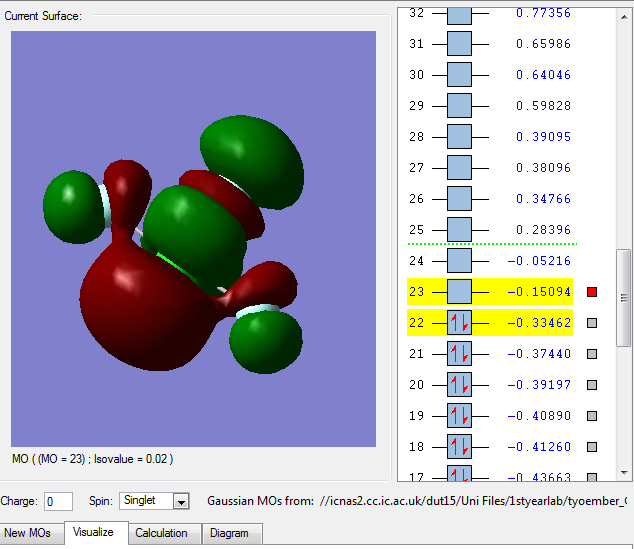Switch to the New MOs tab
The height and width of the screenshot is (549, 634).
click(28, 533)
